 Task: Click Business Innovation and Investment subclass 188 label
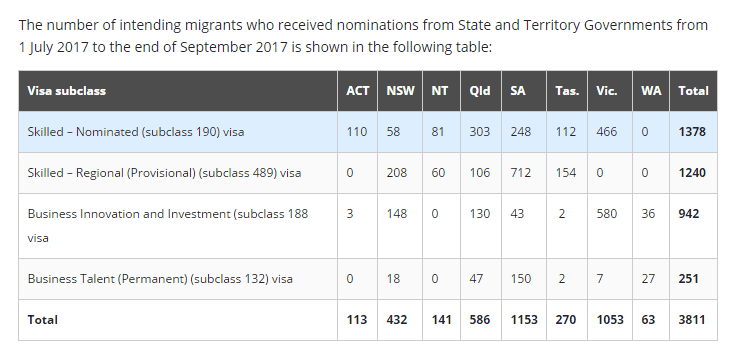(x=168, y=226)
